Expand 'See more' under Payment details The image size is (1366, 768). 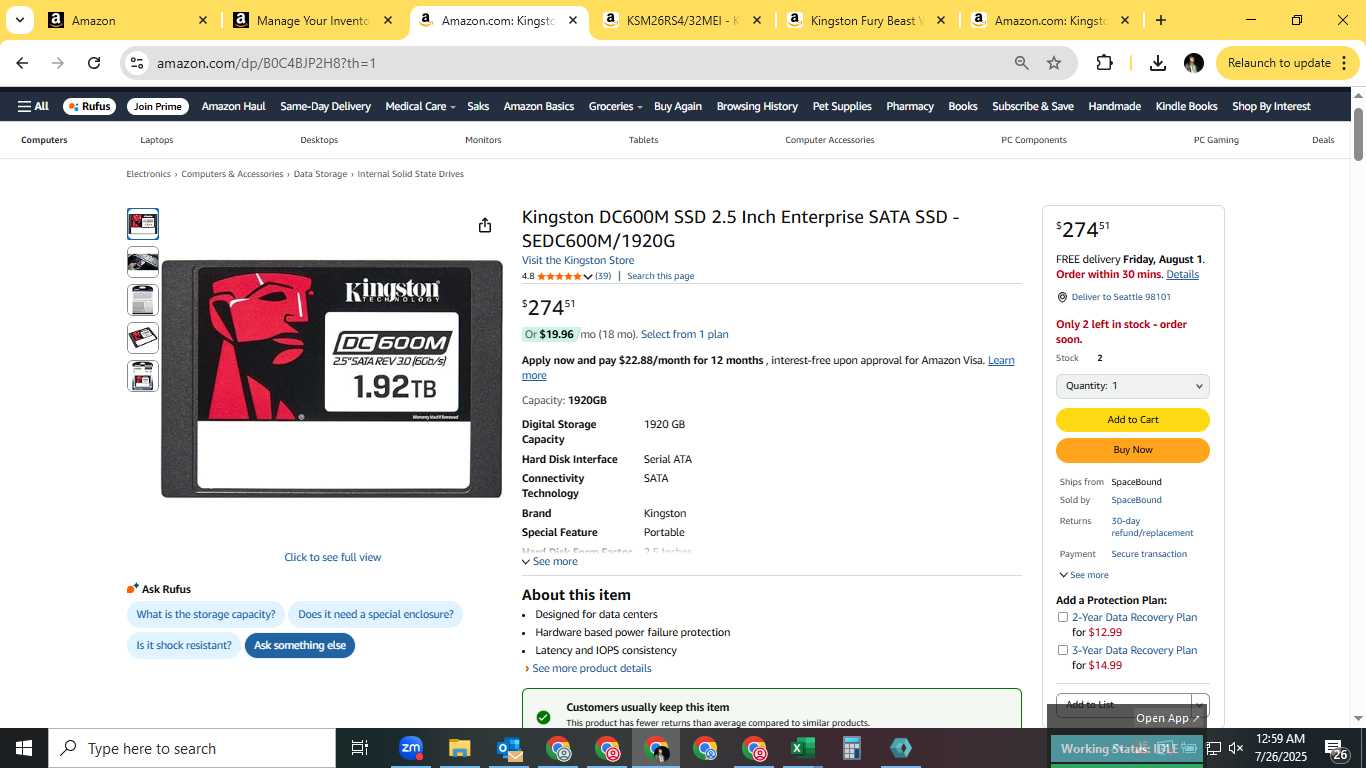pyautogui.click(x=1083, y=575)
